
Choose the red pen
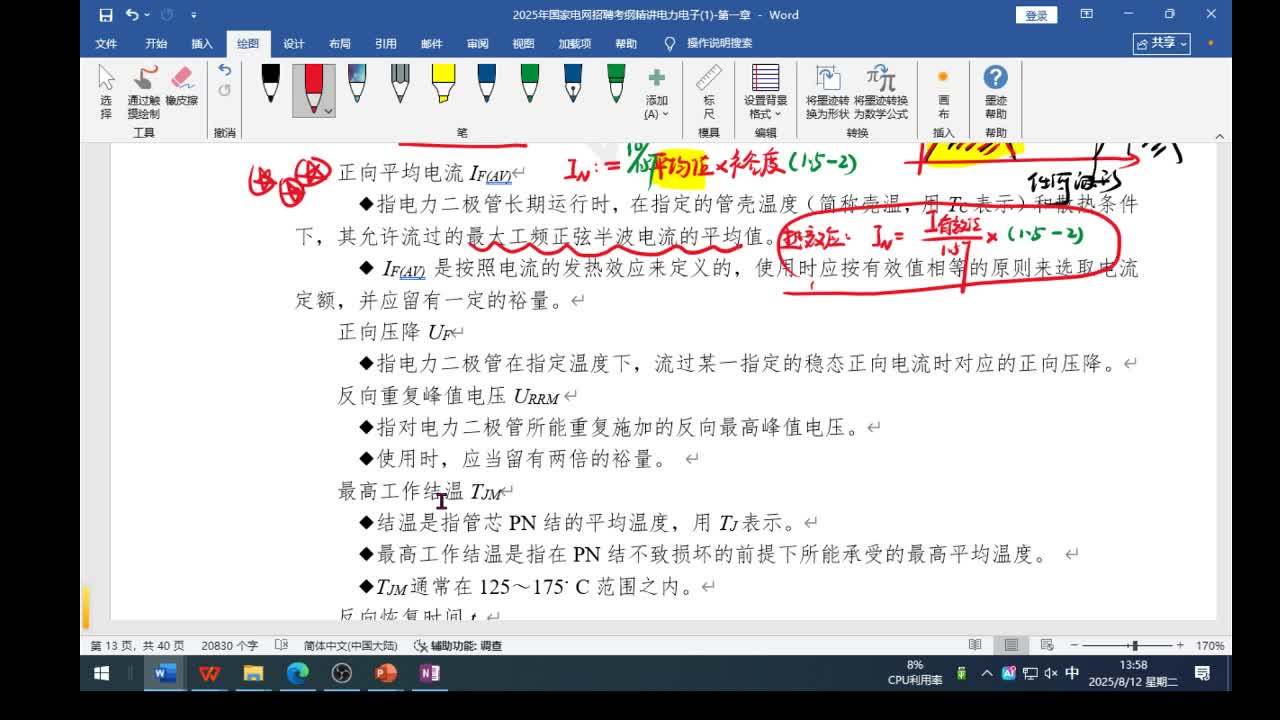[313, 89]
